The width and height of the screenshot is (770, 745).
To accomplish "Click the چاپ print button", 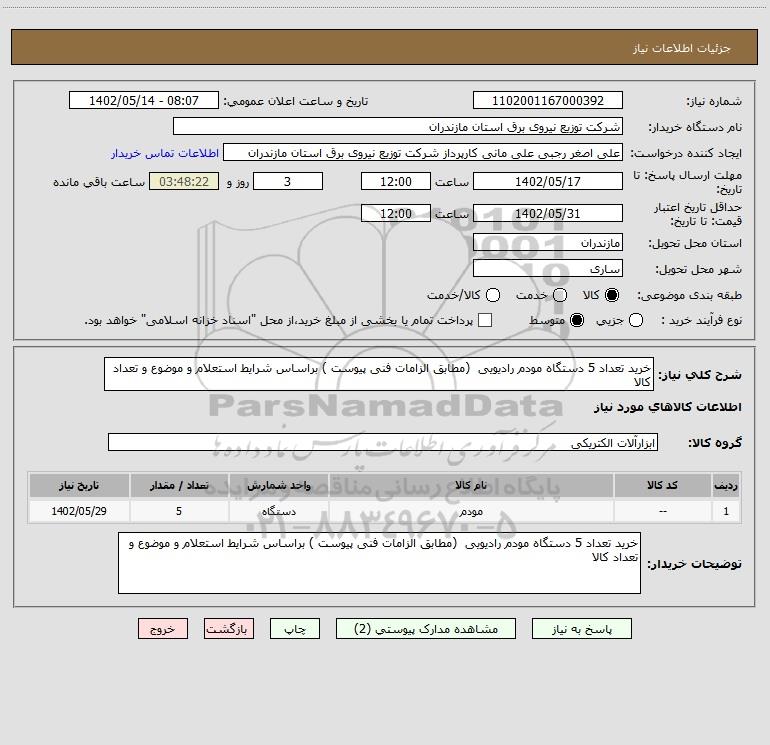I will [295, 629].
